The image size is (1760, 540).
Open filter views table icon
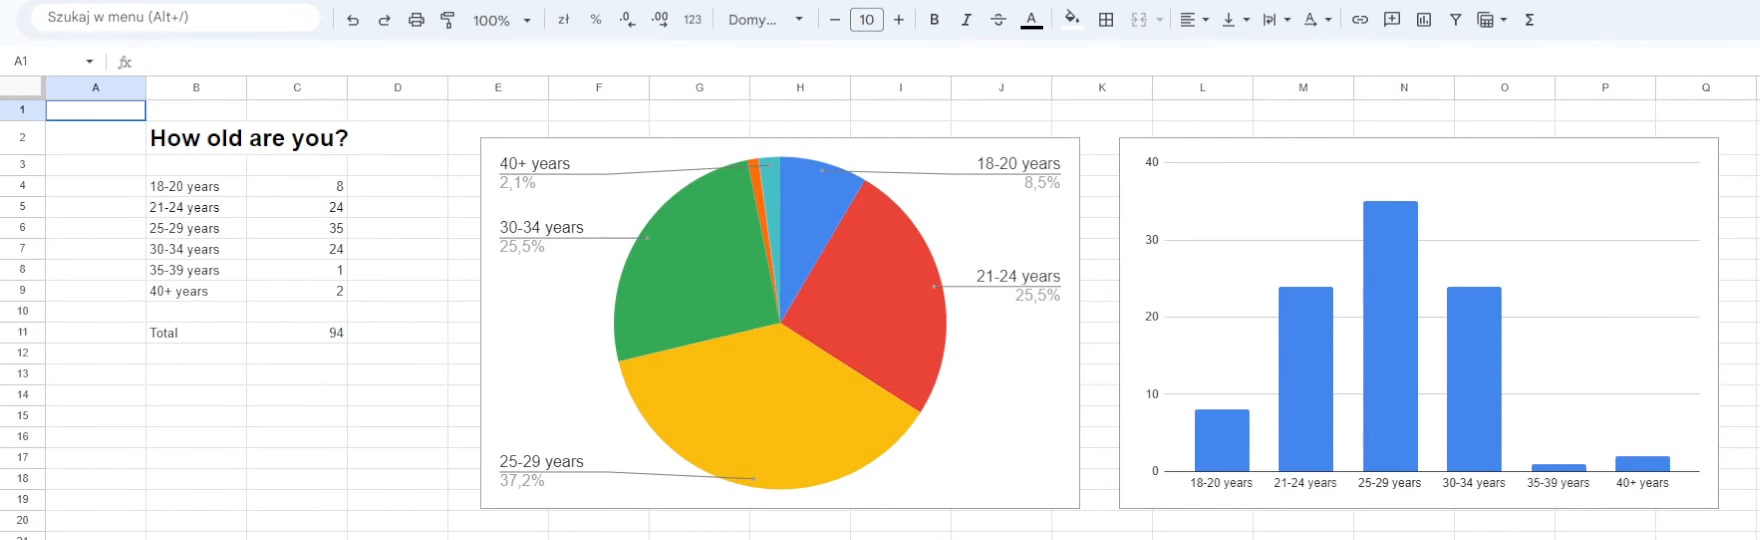[x=1486, y=20]
